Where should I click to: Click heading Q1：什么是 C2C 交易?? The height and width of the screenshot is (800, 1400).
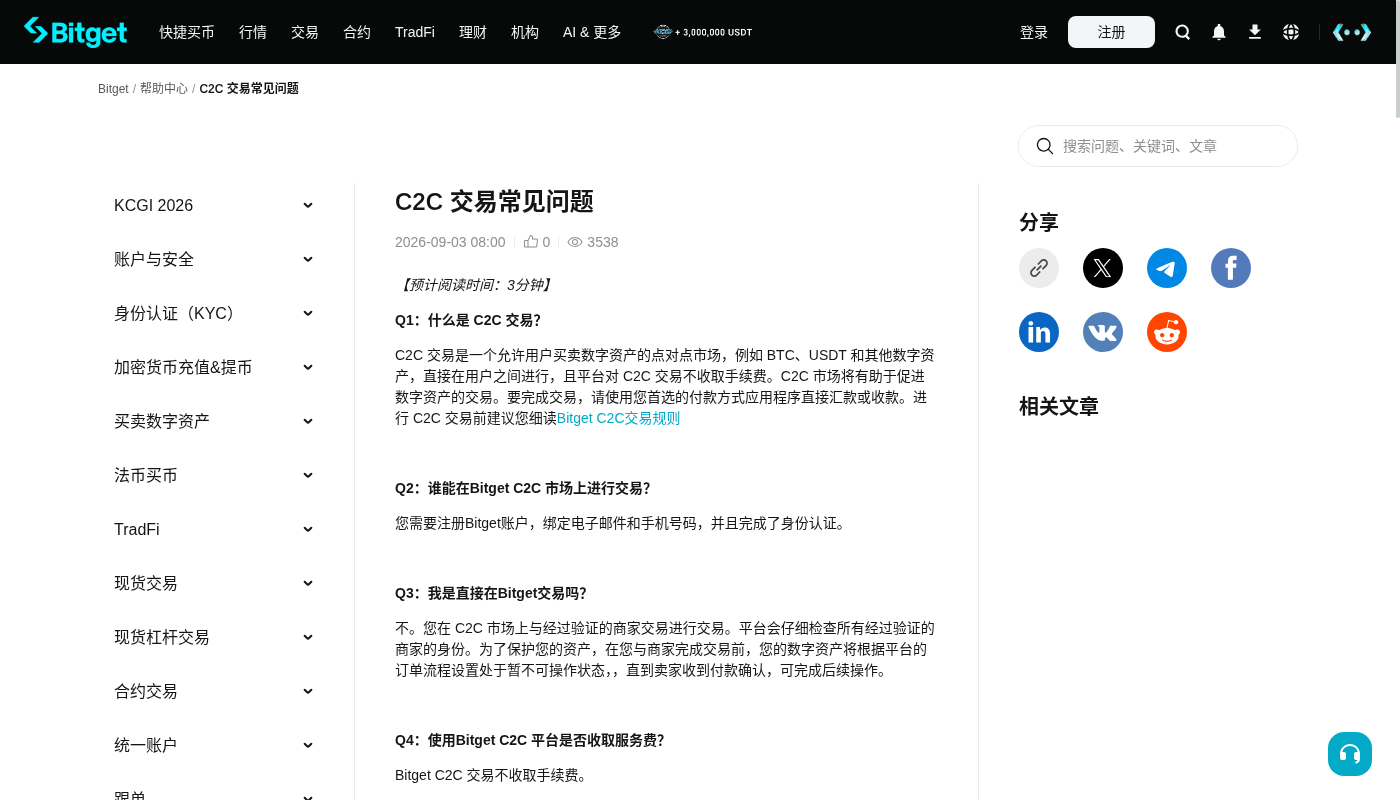[468, 320]
